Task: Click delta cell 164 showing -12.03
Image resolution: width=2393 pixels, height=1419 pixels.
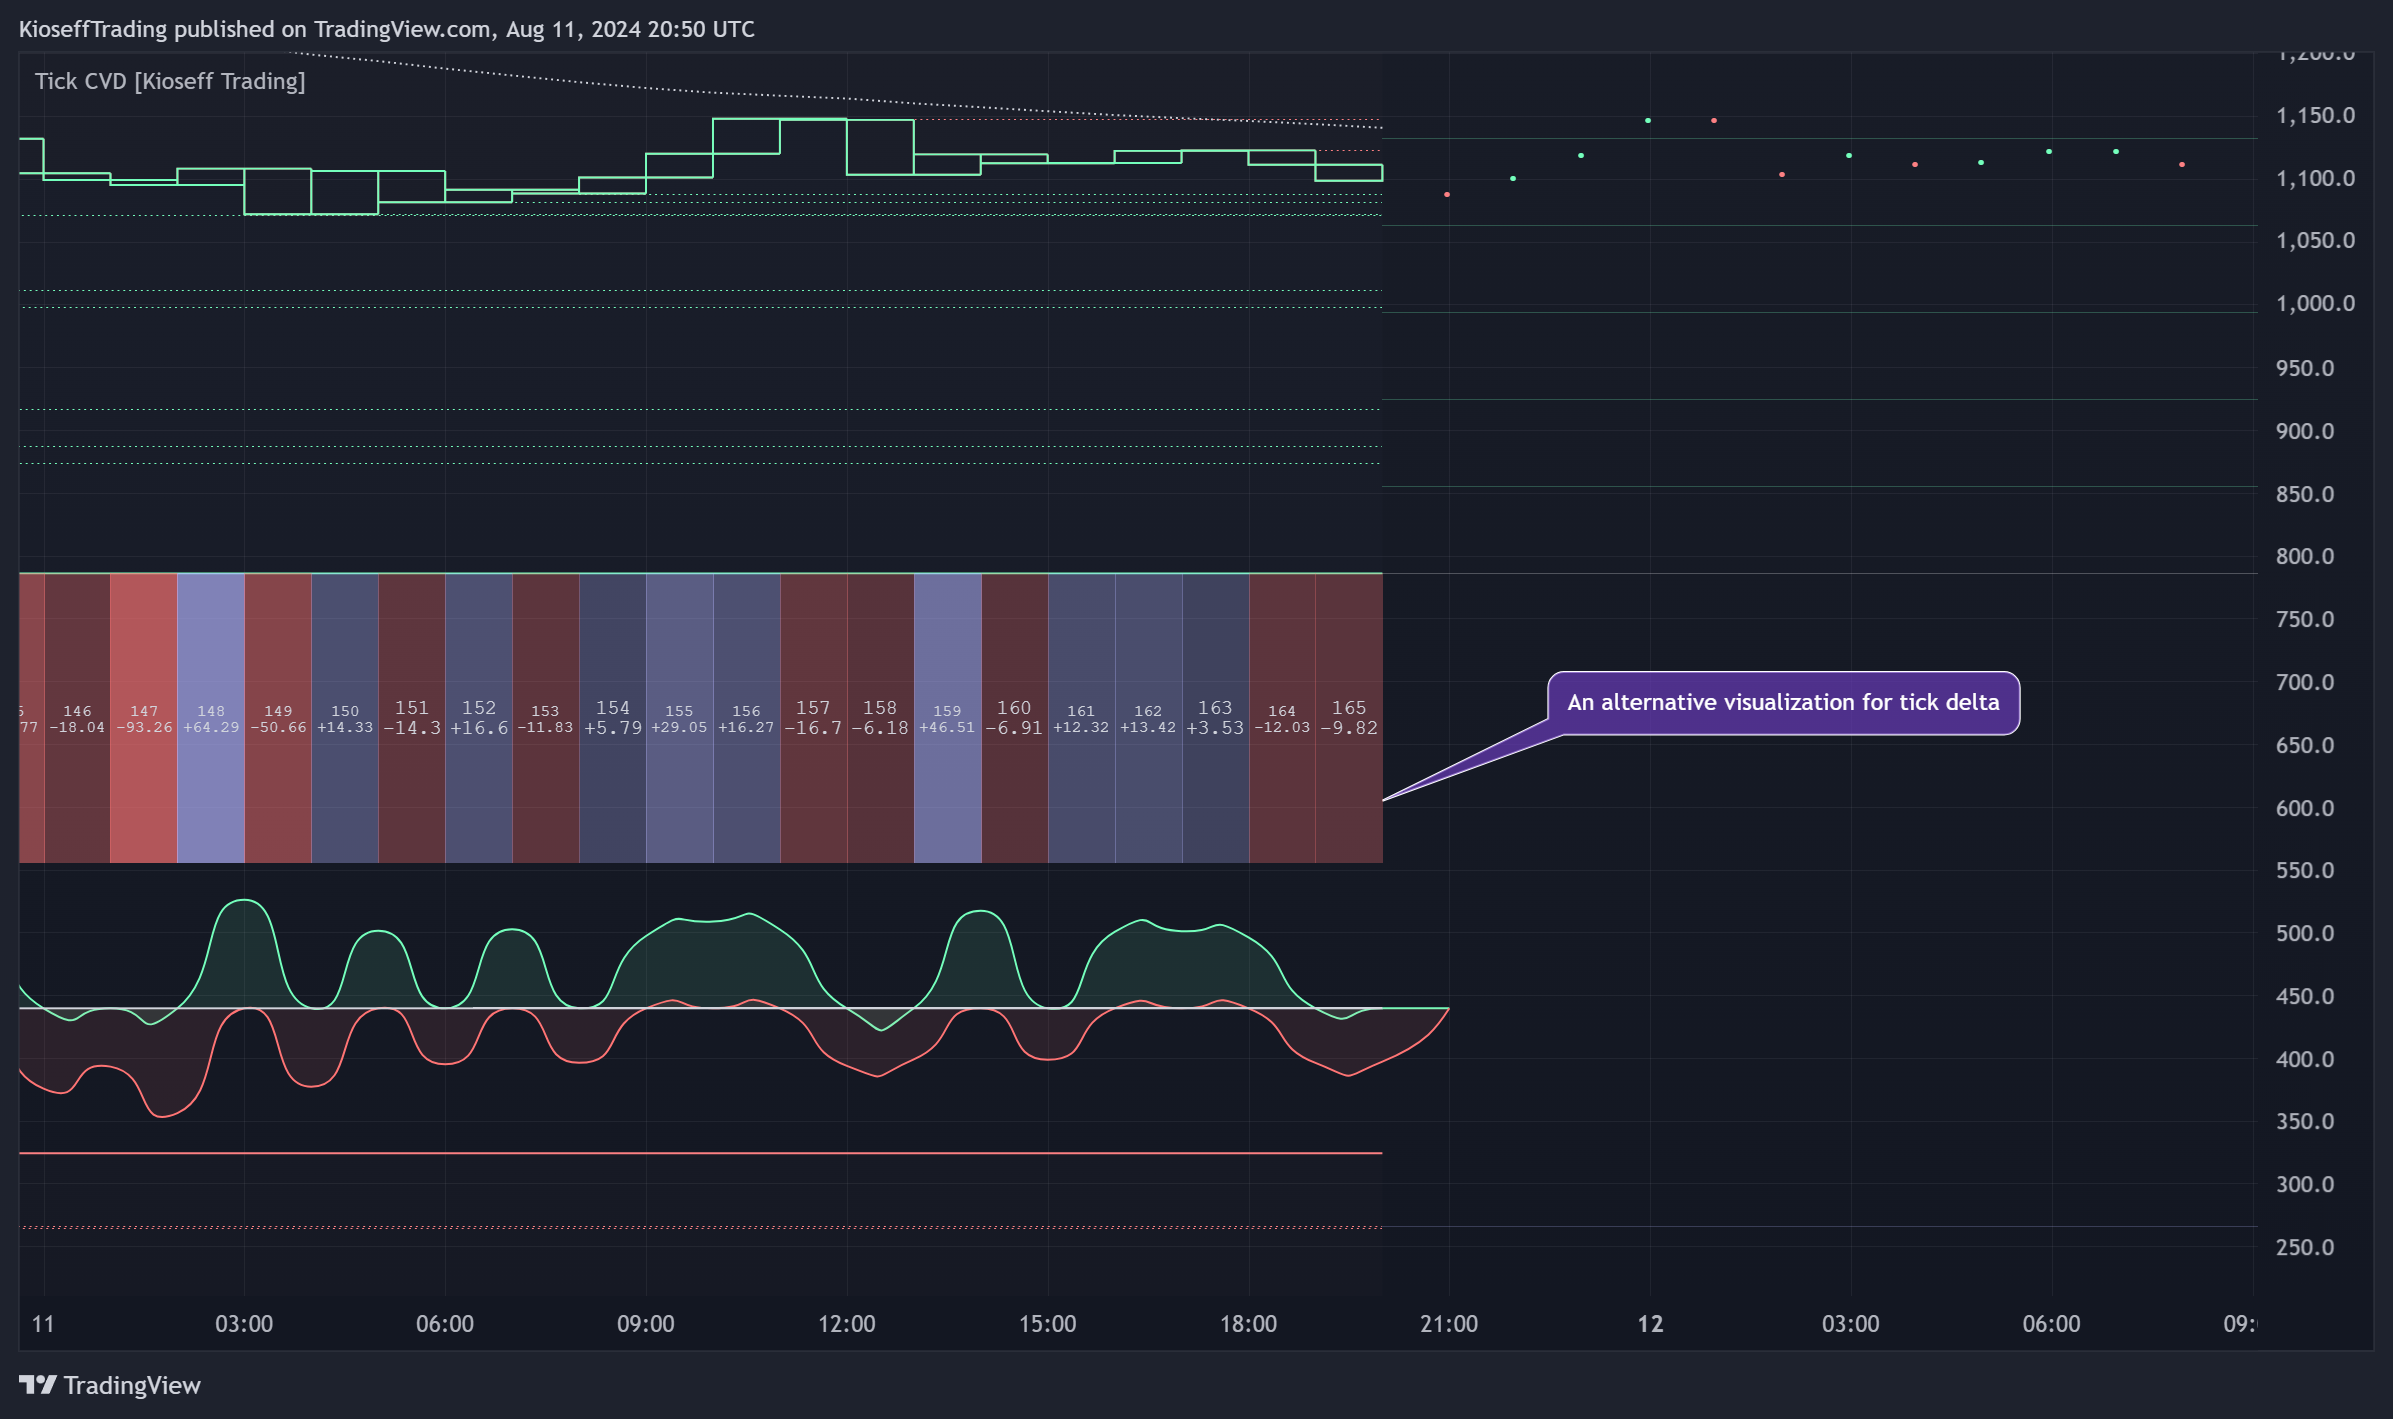Action: click(1282, 718)
